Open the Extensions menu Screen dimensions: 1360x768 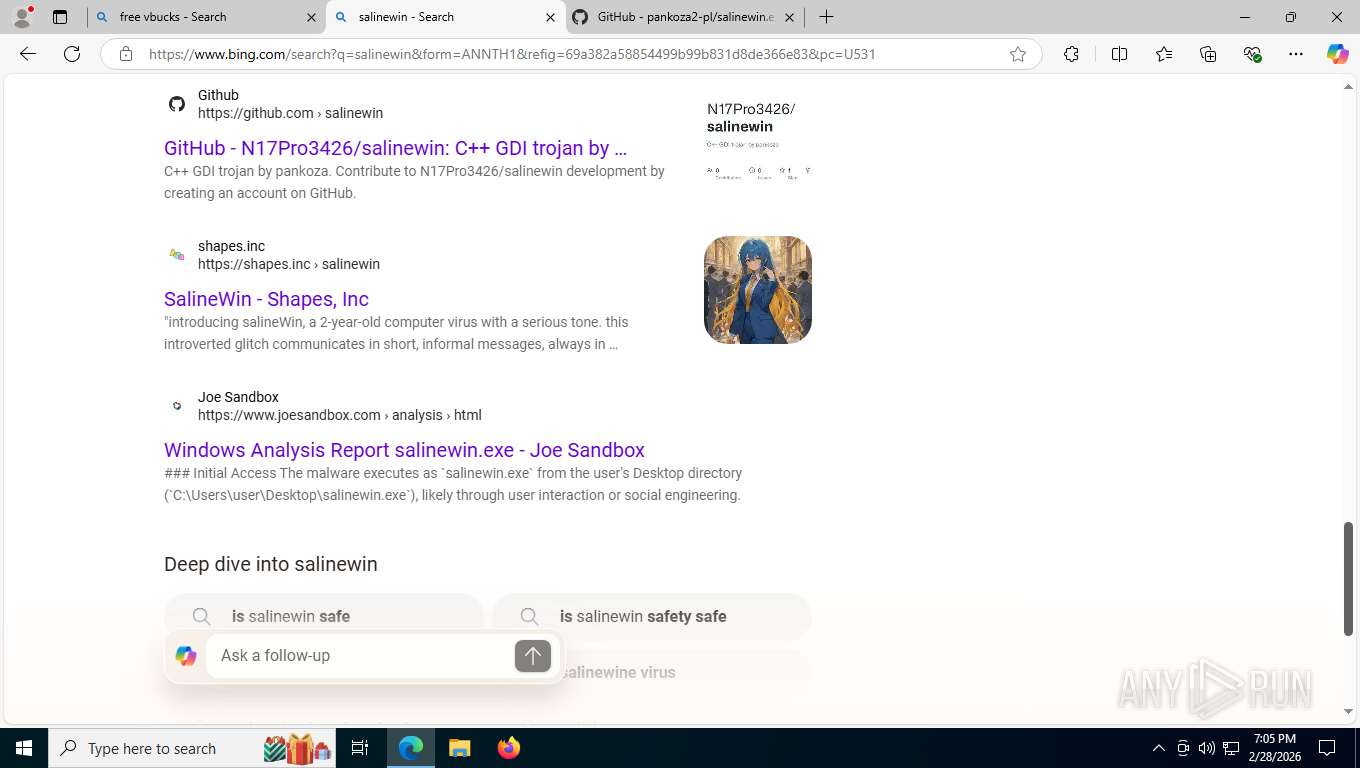[x=1071, y=54]
